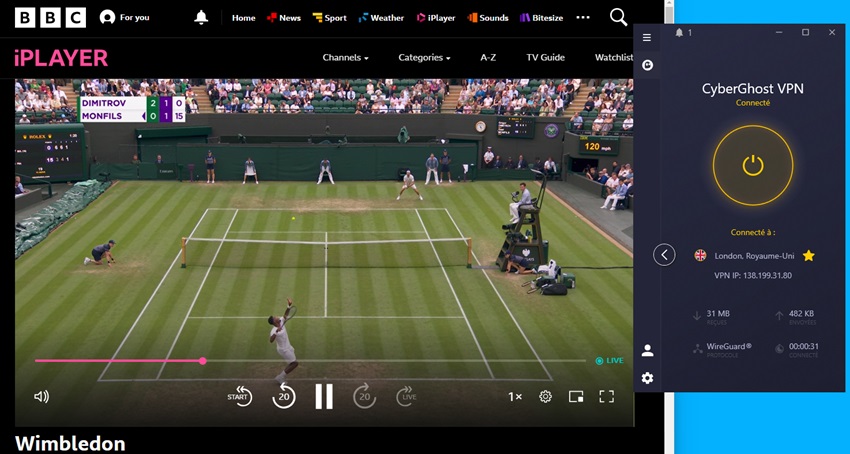Click the pink iPLAYER logo
This screenshot has height=454, width=850.
(x=61, y=57)
